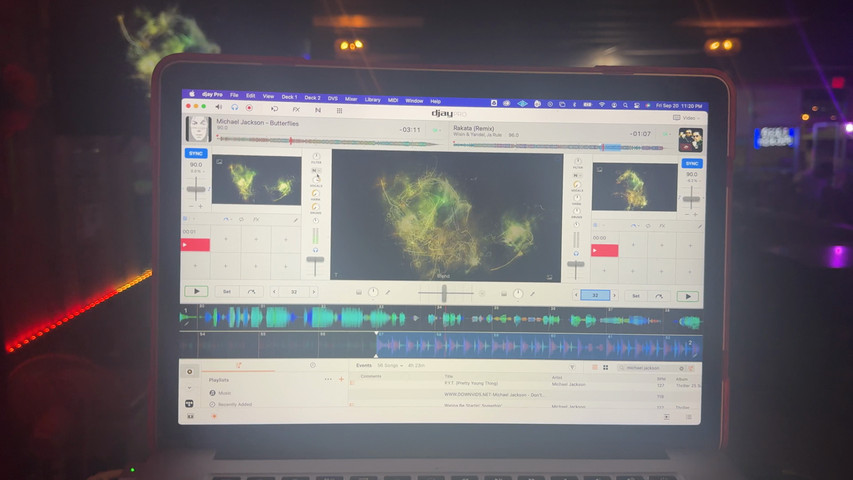Click the image icon in Deck 1 video preview
853x480 pixels.
click(x=219, y=162)
